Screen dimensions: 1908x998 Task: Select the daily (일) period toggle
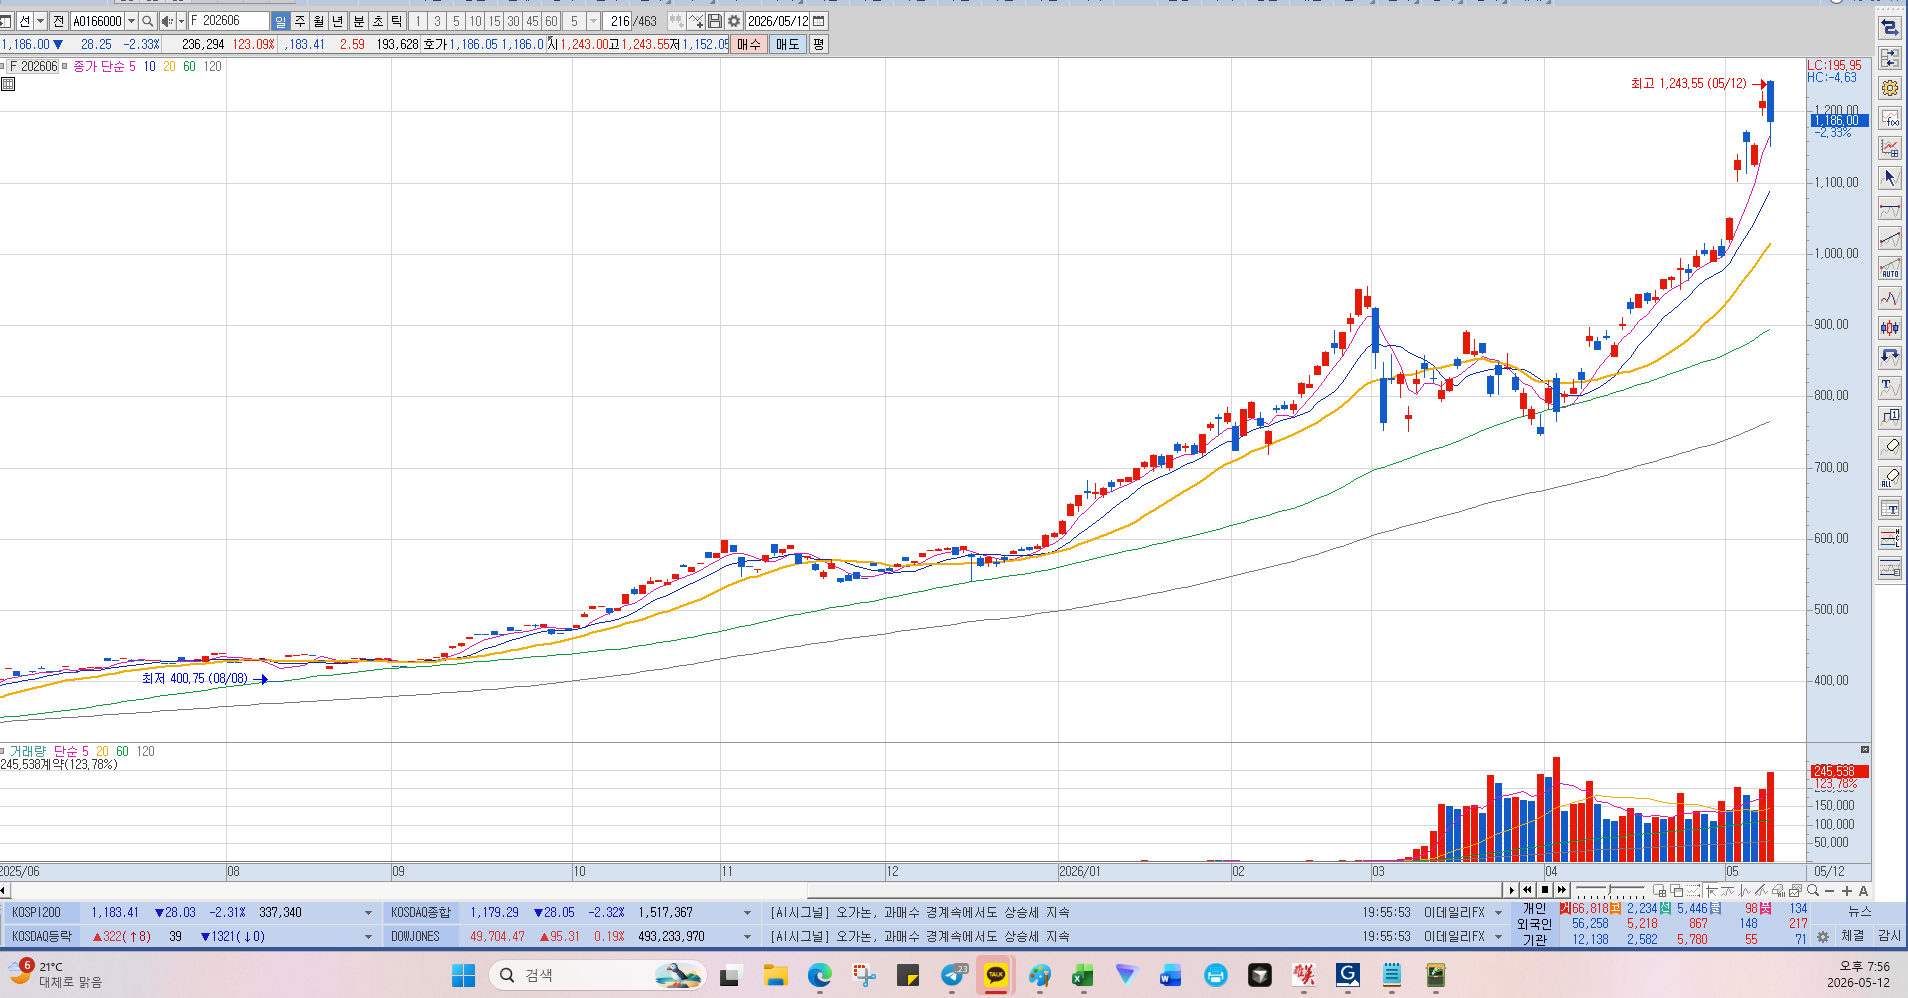[x=280, y=21]
